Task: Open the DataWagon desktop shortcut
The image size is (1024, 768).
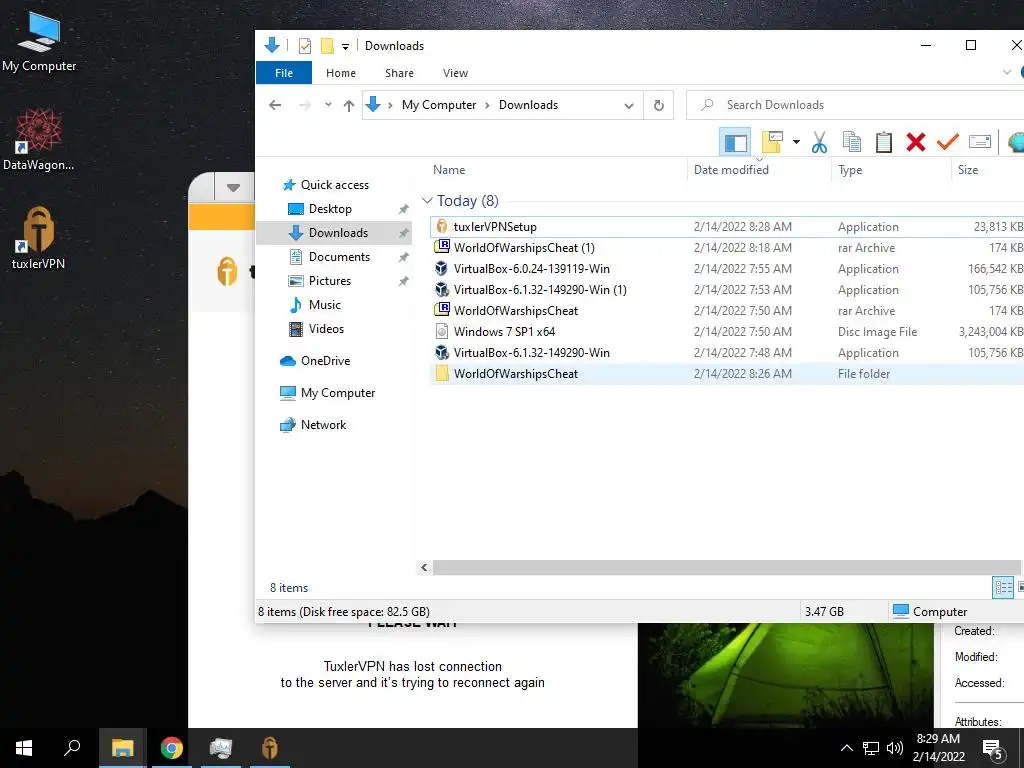Action: pos(39,140)
